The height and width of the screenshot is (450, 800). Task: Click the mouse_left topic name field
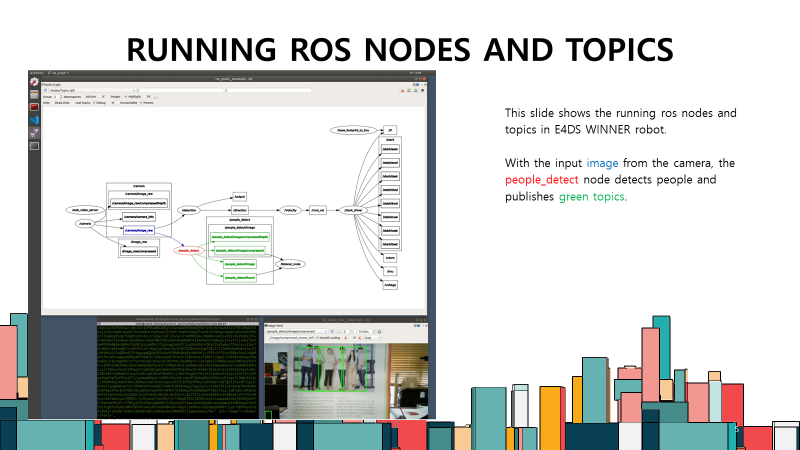pos(292,338)
